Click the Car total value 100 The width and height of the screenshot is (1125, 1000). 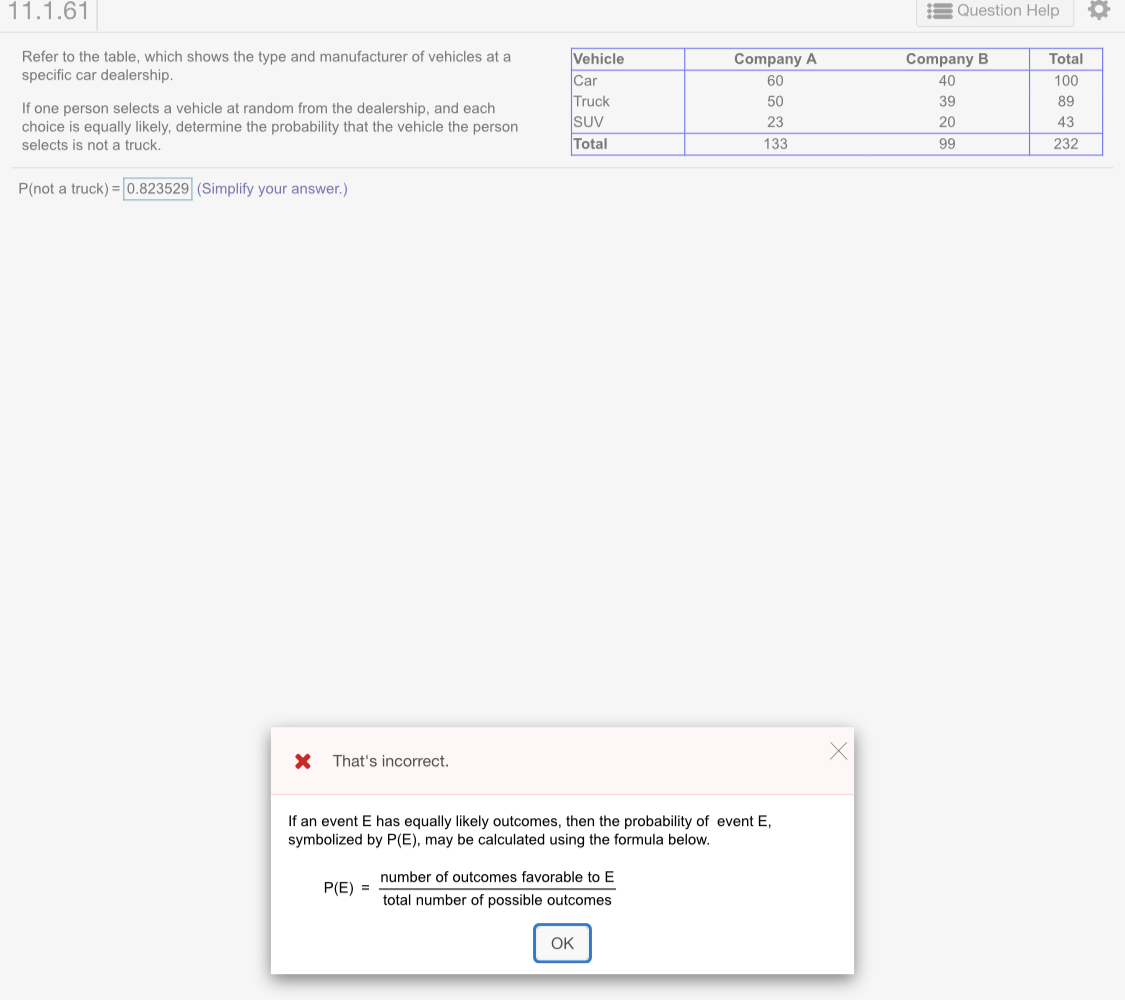click(1065, 80)
